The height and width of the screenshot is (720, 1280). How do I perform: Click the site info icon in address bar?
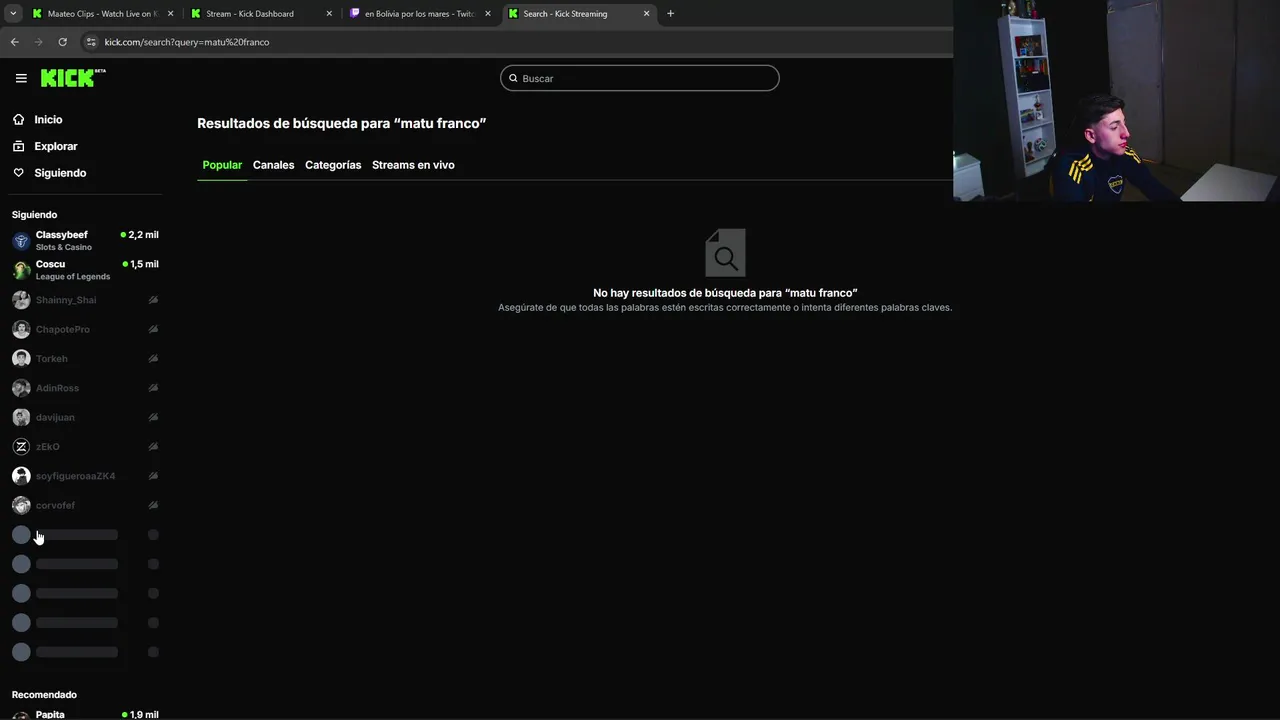click(x=91, y=42)
